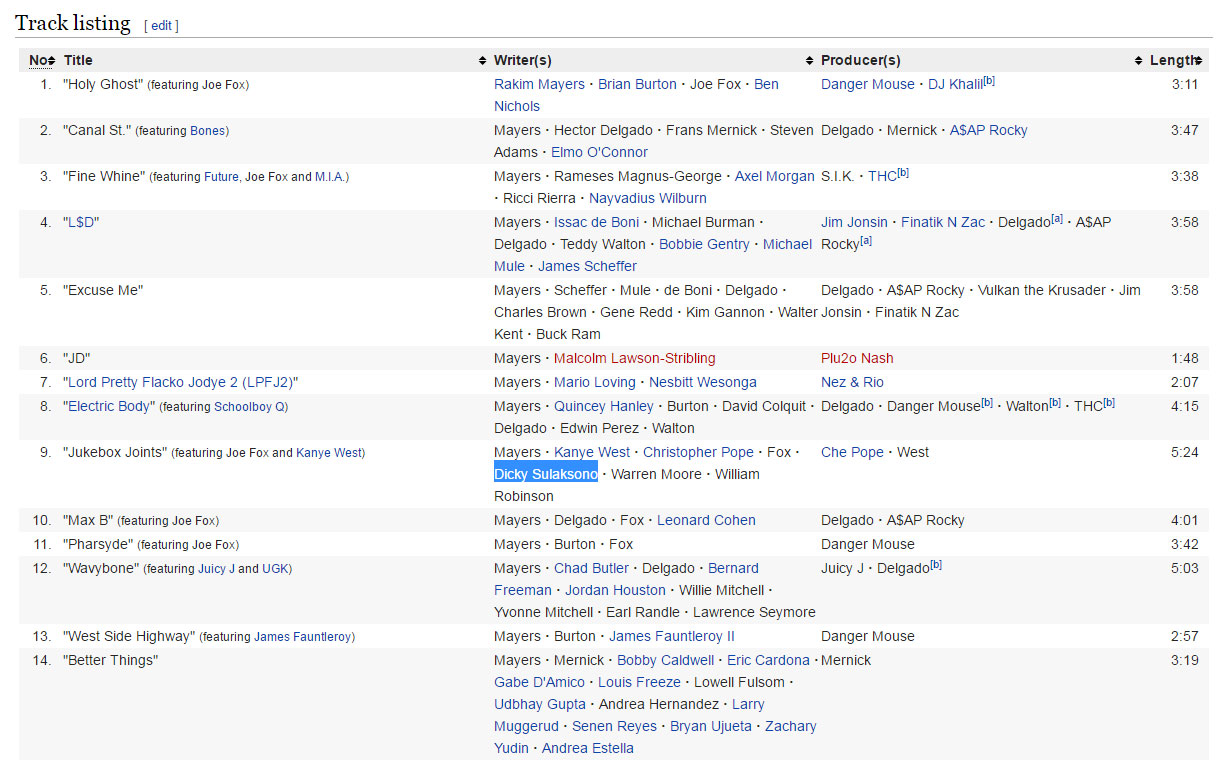1220x761 pixels.
Task: Sort table by Title column arrow
Action: click(483, 61)
